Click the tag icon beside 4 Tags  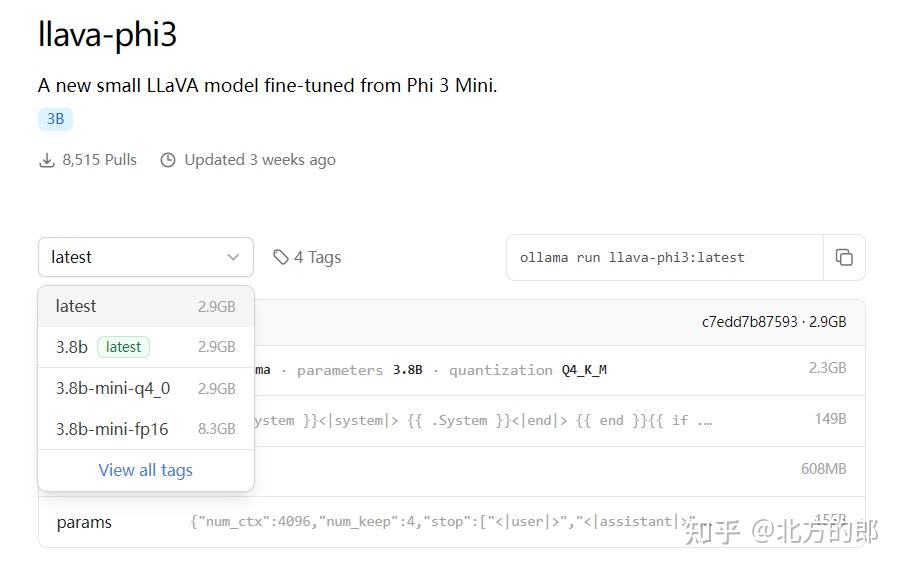(x=281, y=258)
